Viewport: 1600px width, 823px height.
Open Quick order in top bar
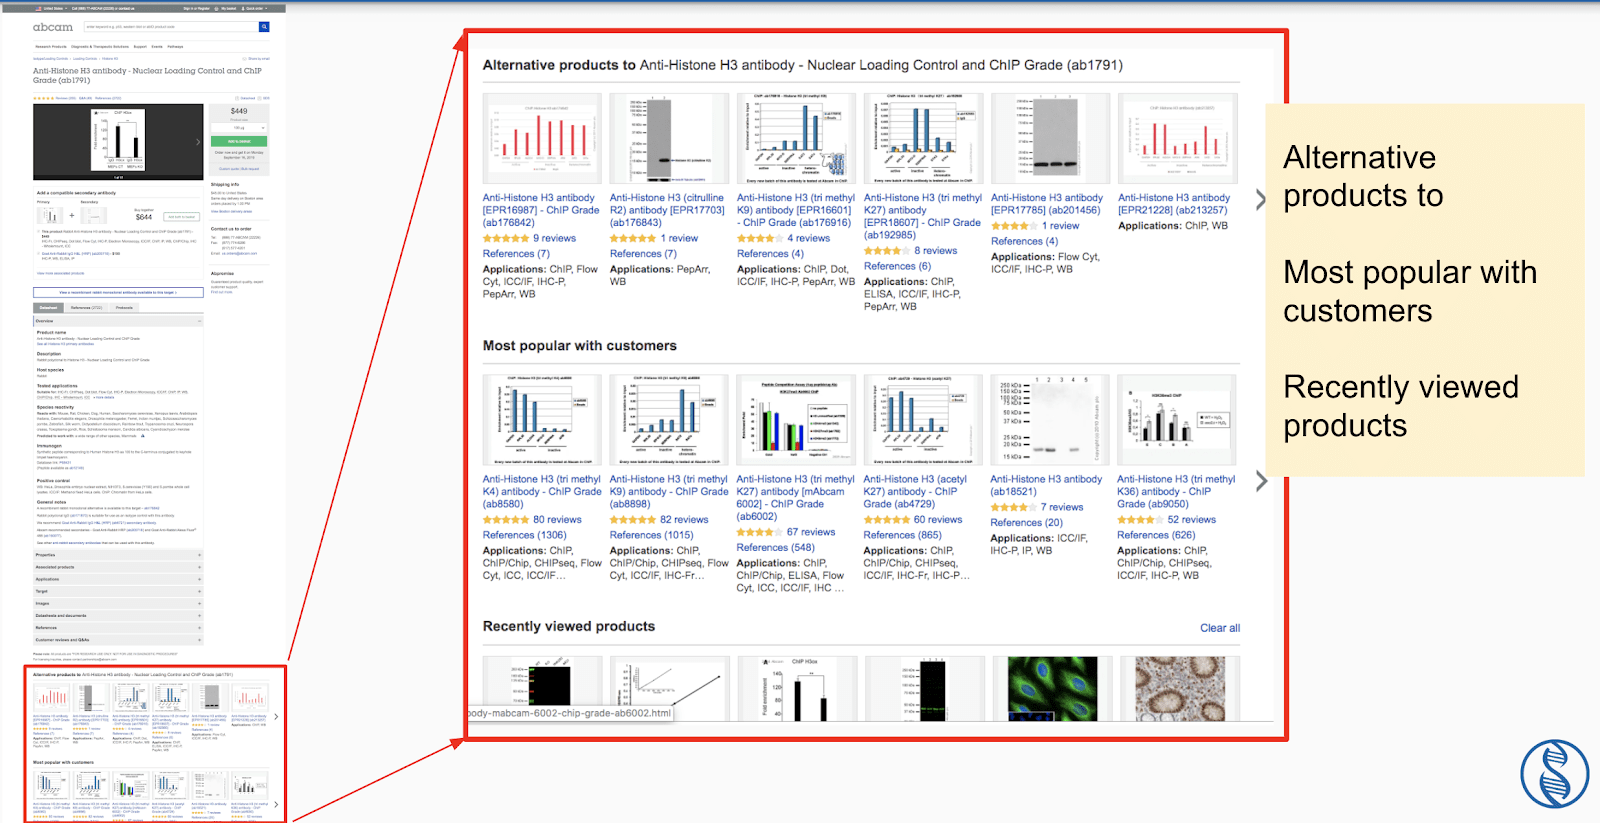tap(254, 8)
